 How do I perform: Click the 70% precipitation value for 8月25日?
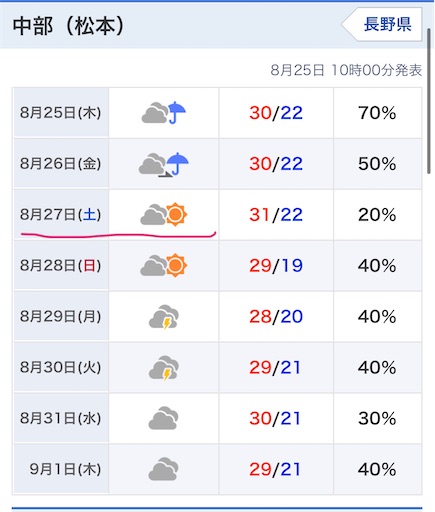tap(377, 113)
